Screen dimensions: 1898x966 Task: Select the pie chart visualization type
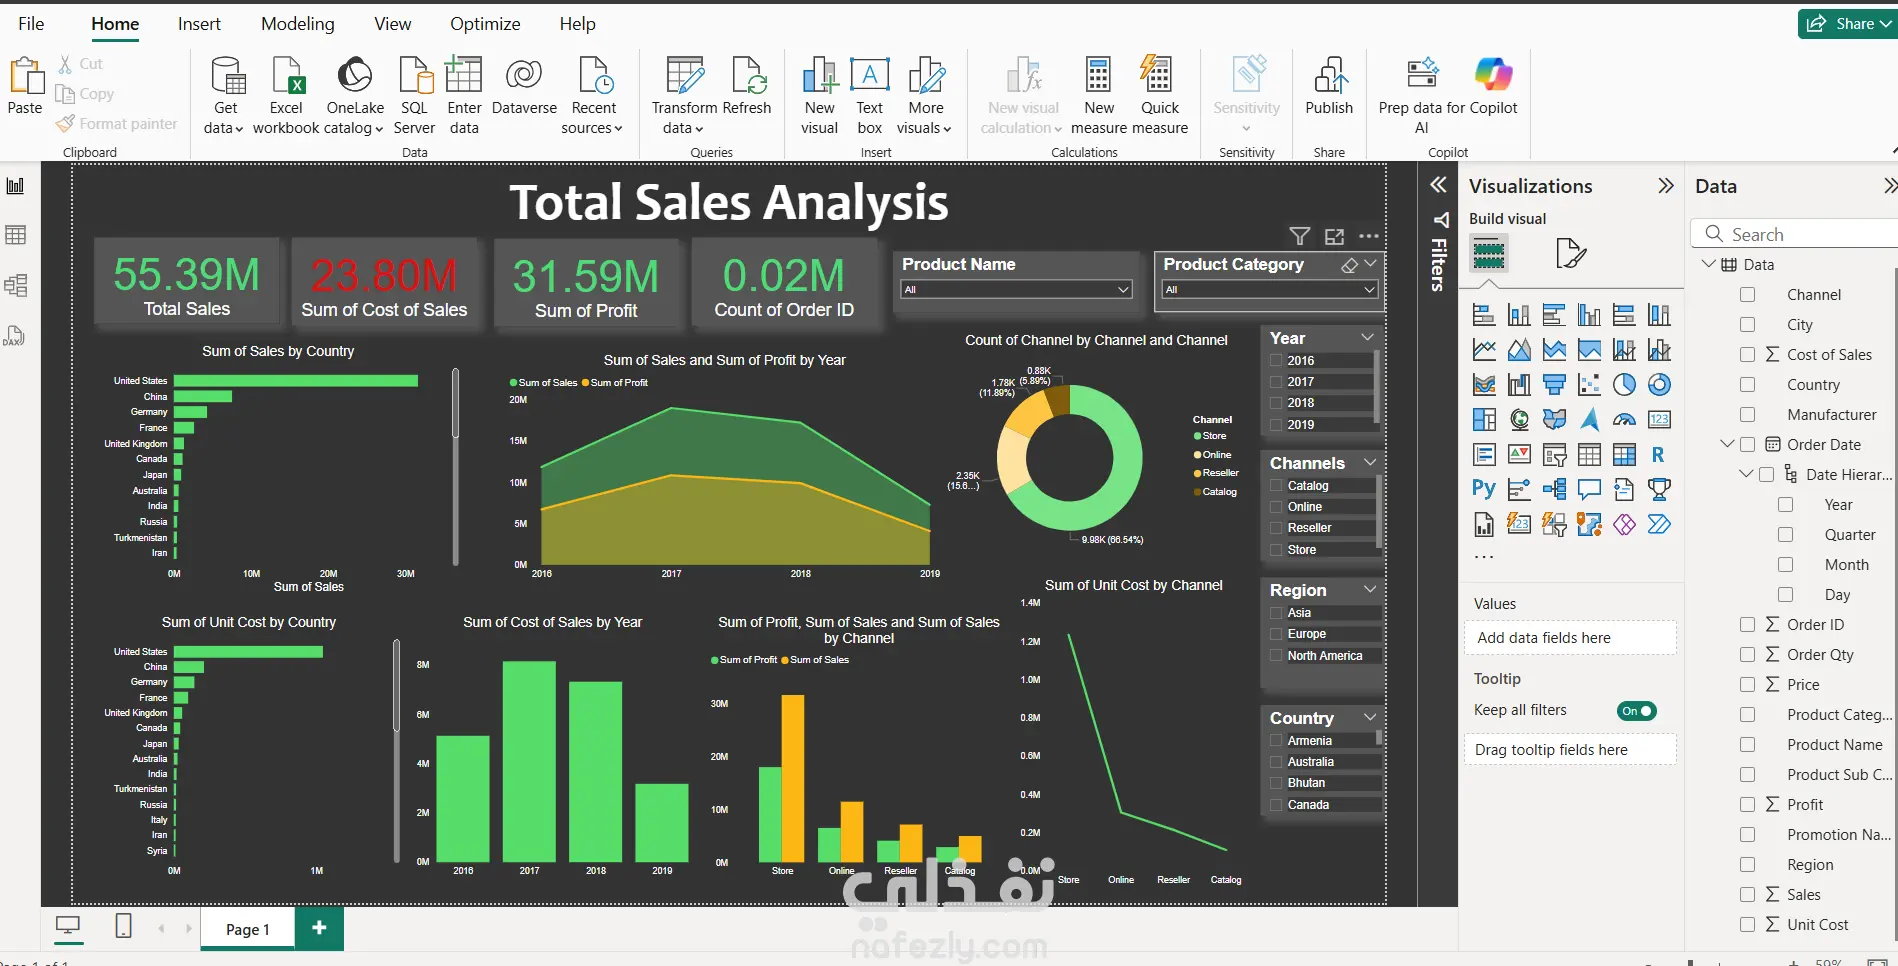(1624, 385)
